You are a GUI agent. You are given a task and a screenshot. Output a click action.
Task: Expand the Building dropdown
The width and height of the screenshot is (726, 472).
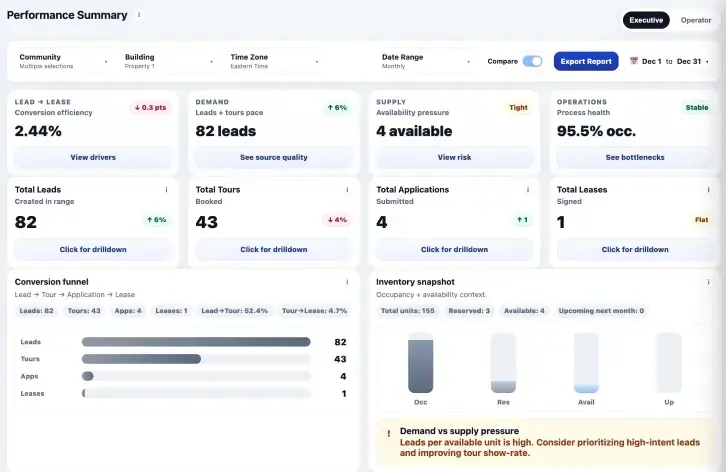168,61
